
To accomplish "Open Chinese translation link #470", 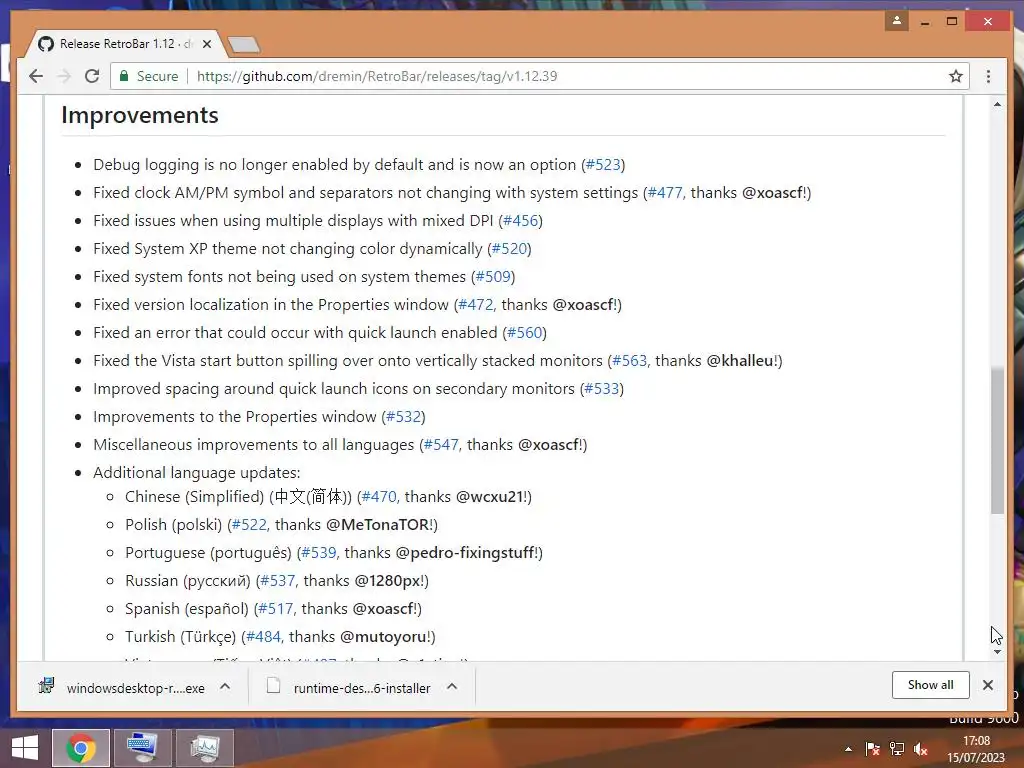I will click(379, 497).
